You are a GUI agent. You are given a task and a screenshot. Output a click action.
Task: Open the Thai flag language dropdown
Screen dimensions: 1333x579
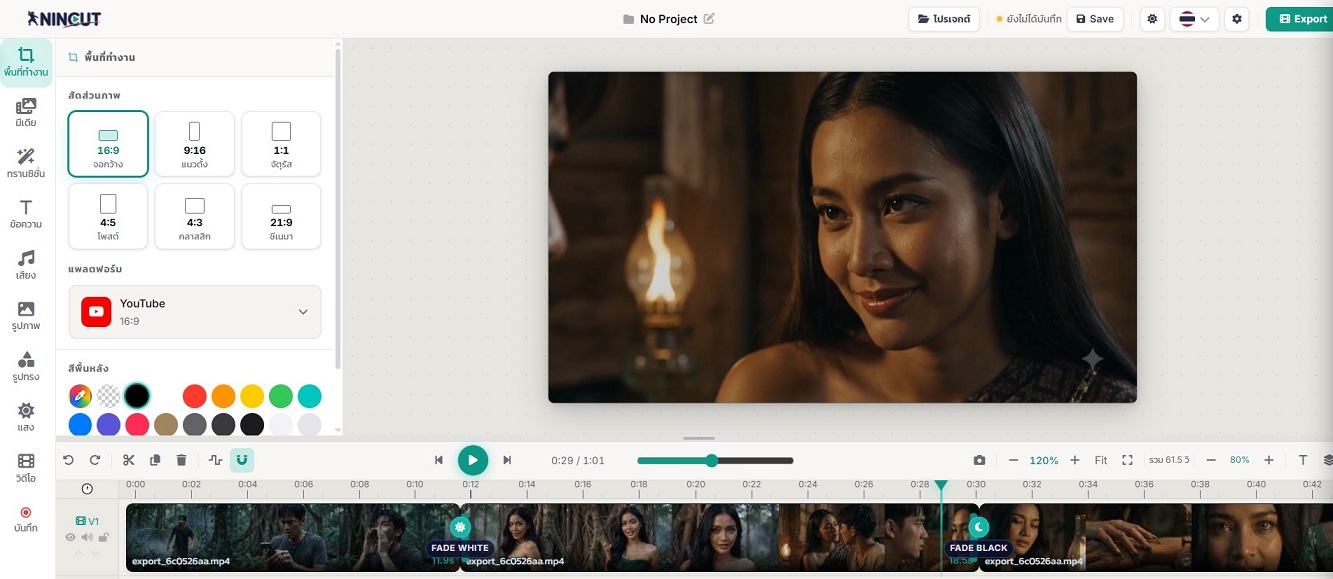tap(1194, 19)
